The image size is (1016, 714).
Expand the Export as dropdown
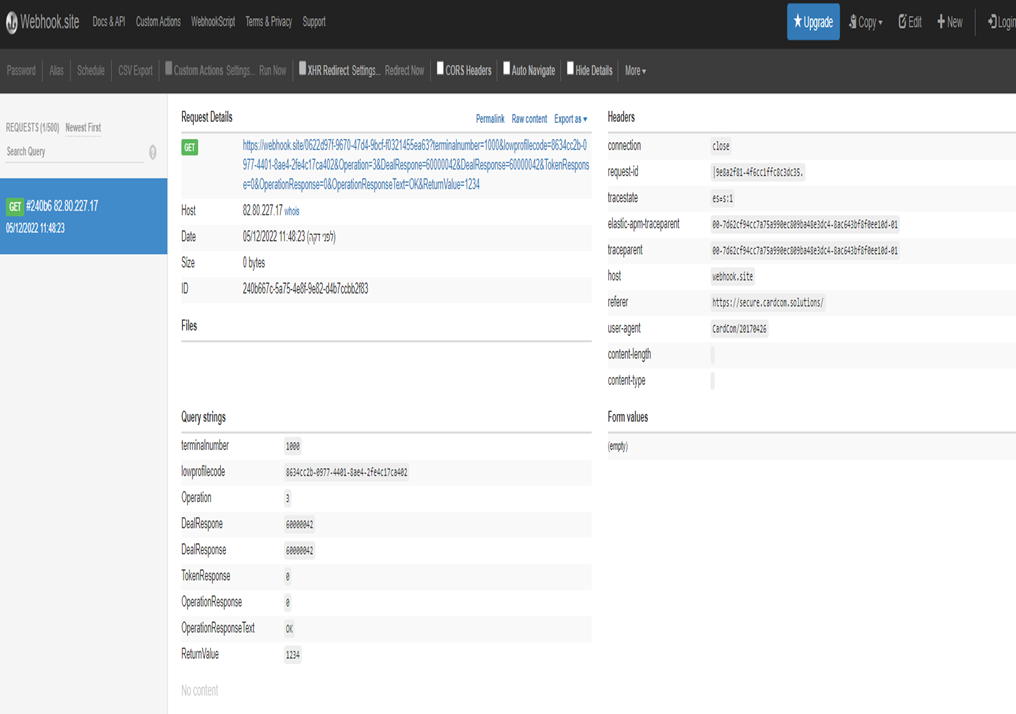tap(570, 119)
